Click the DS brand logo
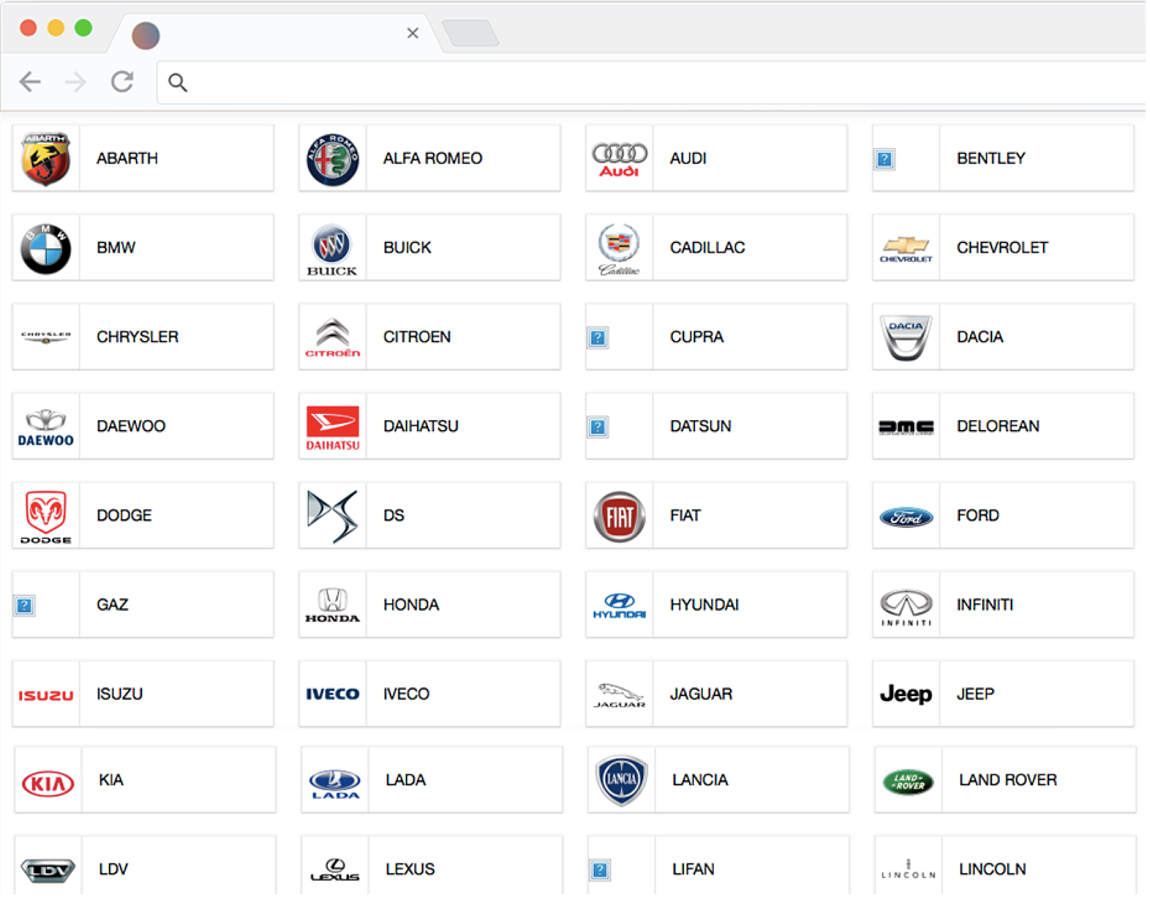 point(332,516)
